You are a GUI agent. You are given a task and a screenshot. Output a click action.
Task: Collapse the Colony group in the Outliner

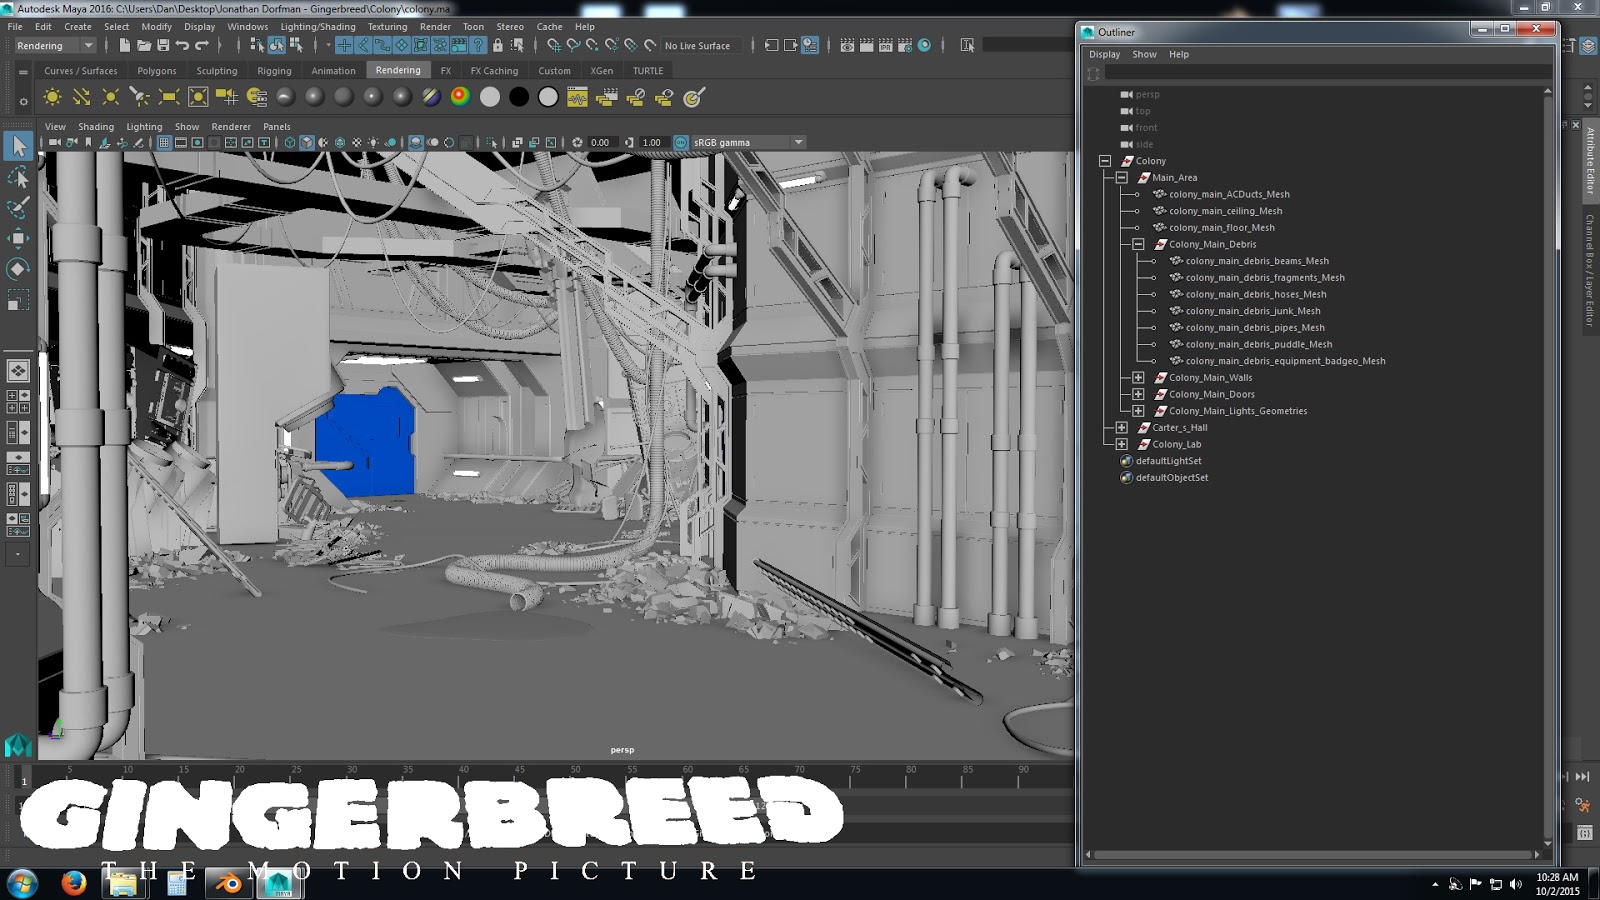click(x=1105, y=161)
